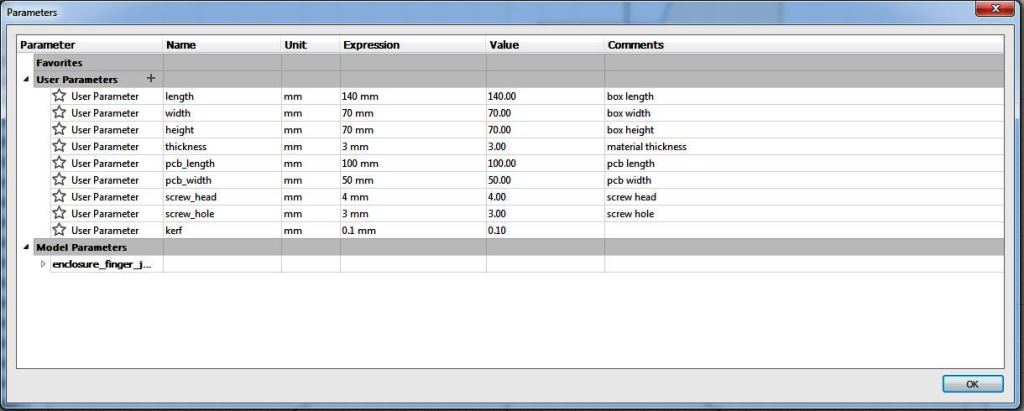Click the Value column header

point(545,45)
